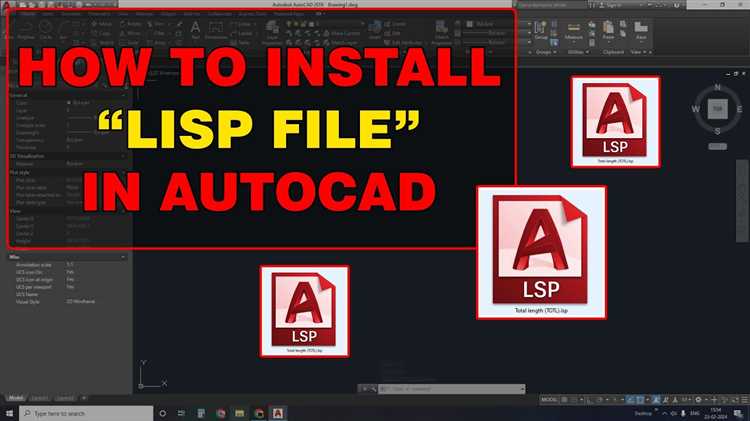Click the ENG language indicator
Screen dimensions: 750x421
point(695,413)
